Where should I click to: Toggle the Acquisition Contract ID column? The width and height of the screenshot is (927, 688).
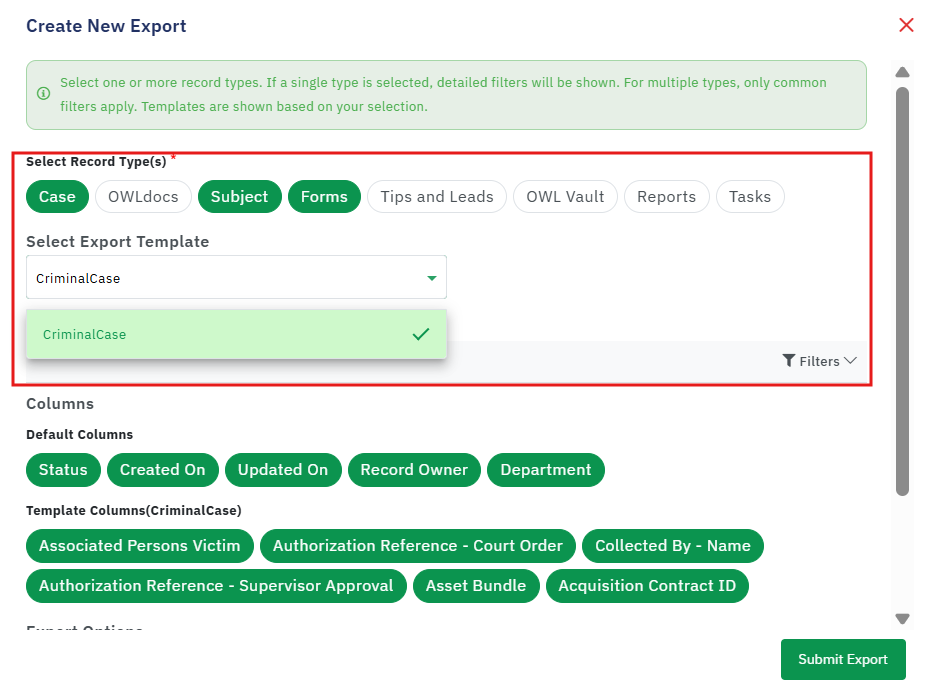pos(647,586)
